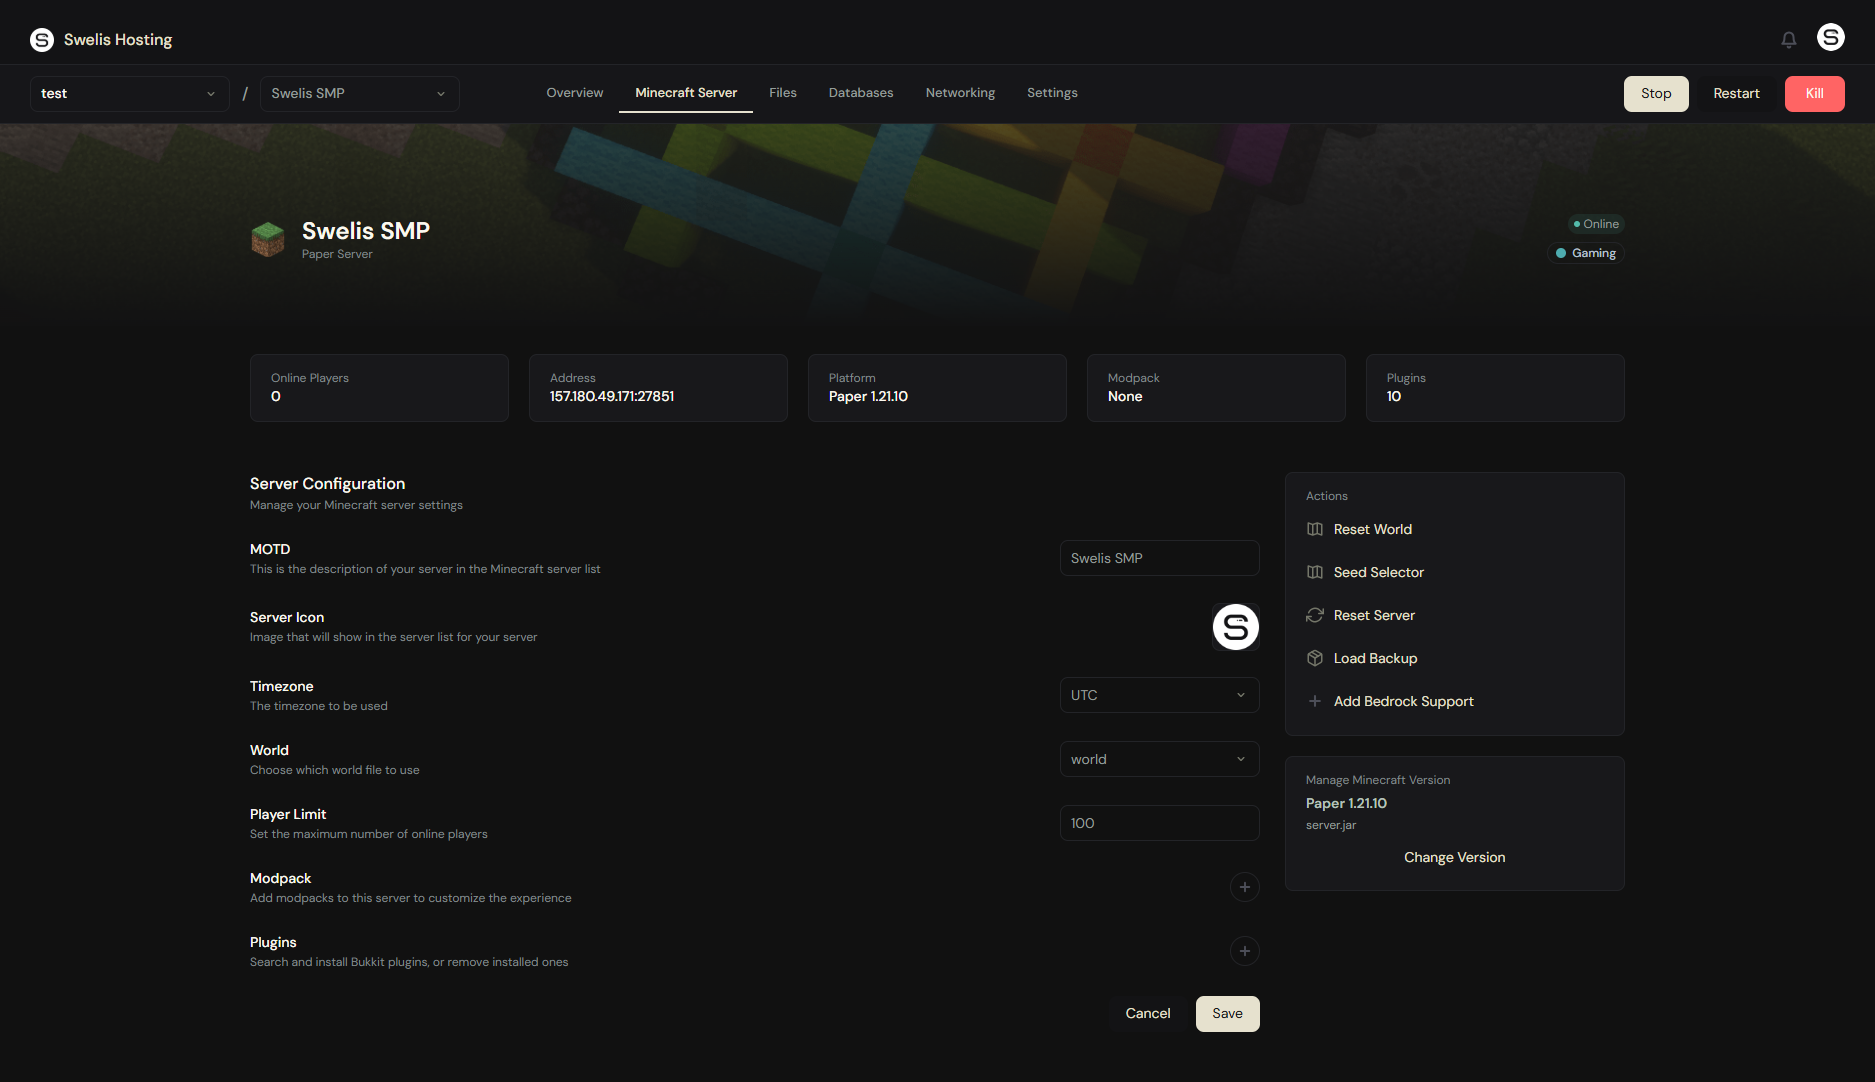Click the Change Version button
Viewport: 1875px width, 1082px height.
tap(1454, 857)
